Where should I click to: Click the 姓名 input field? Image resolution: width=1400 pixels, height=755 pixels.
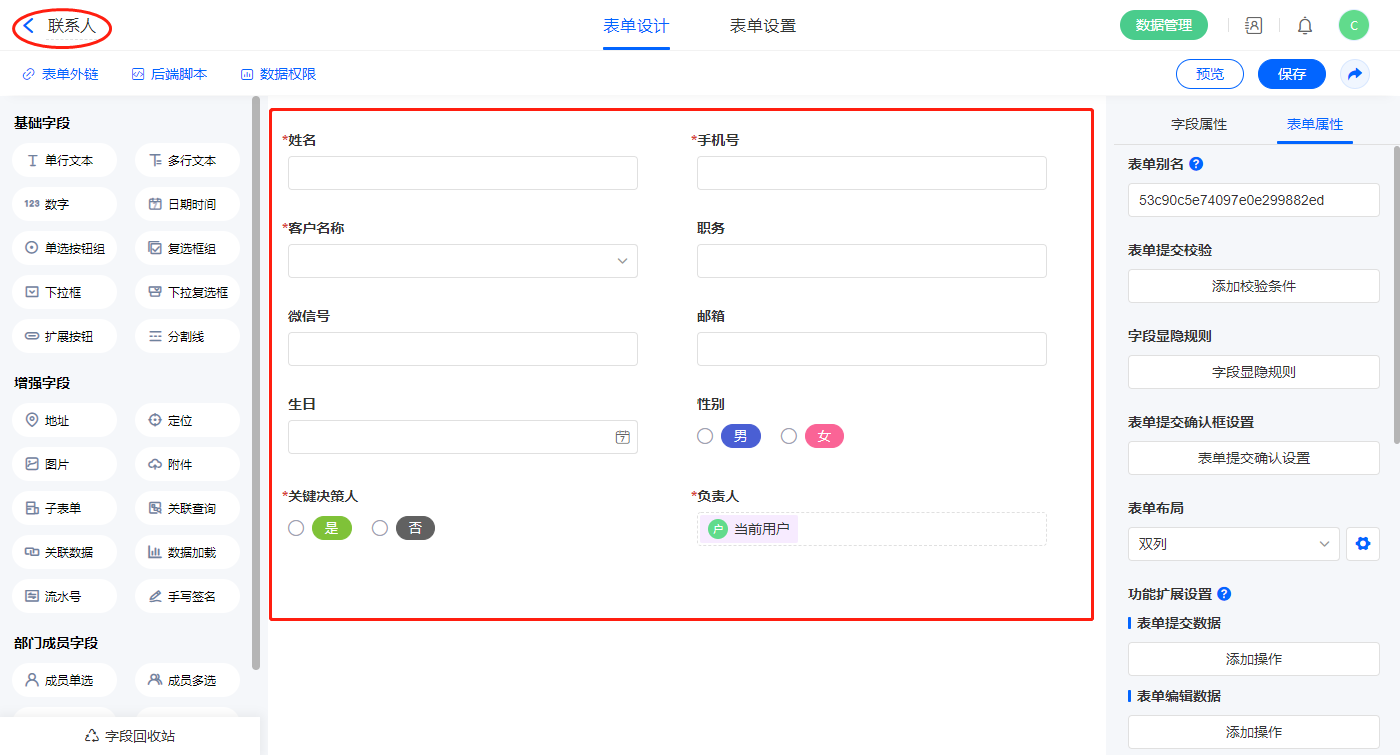point(463,173)
